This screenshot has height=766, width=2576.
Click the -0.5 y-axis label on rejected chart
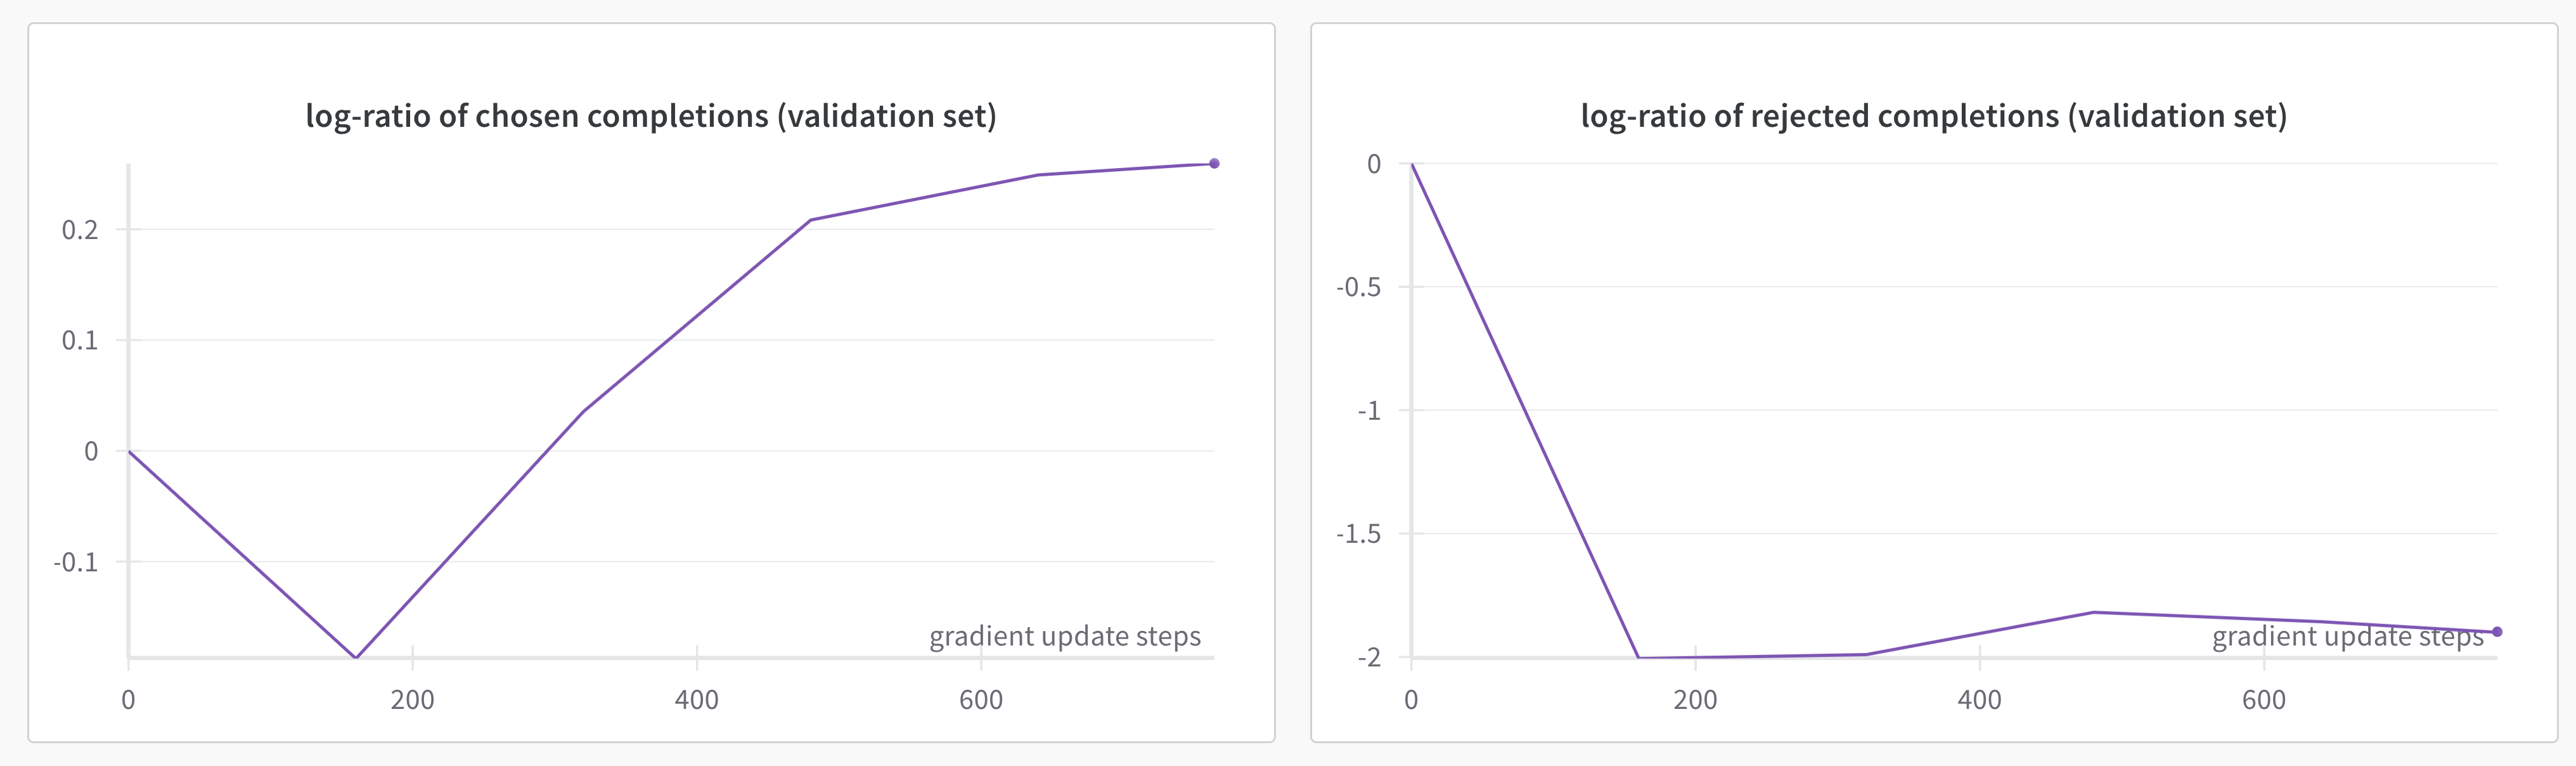1358,287
